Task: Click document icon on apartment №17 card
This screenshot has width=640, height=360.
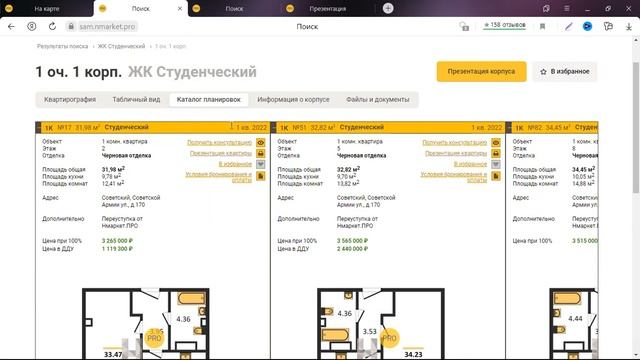Action: [260, 176]
